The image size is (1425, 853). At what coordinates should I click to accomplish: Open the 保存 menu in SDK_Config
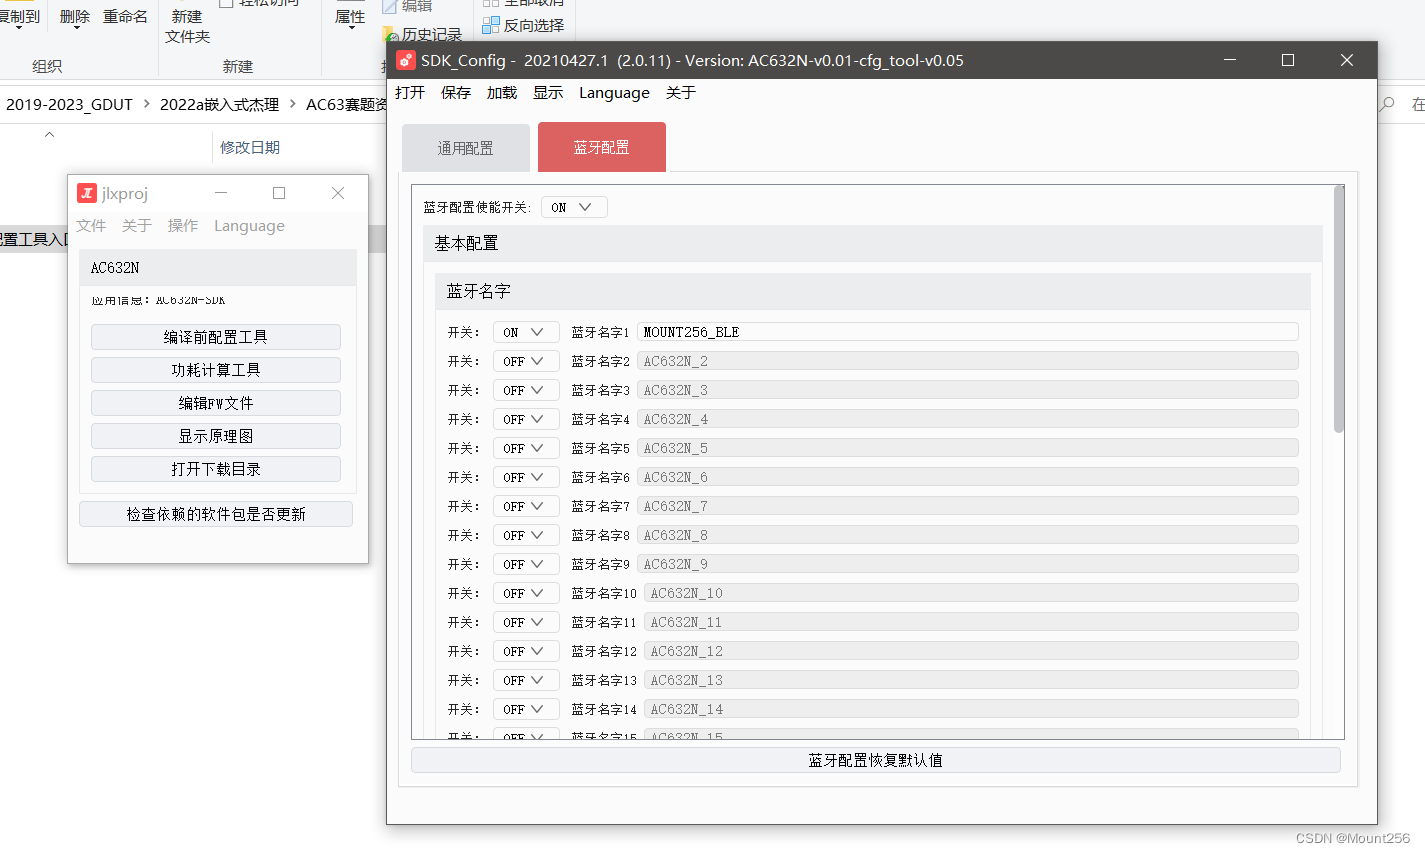pos(456,93)
